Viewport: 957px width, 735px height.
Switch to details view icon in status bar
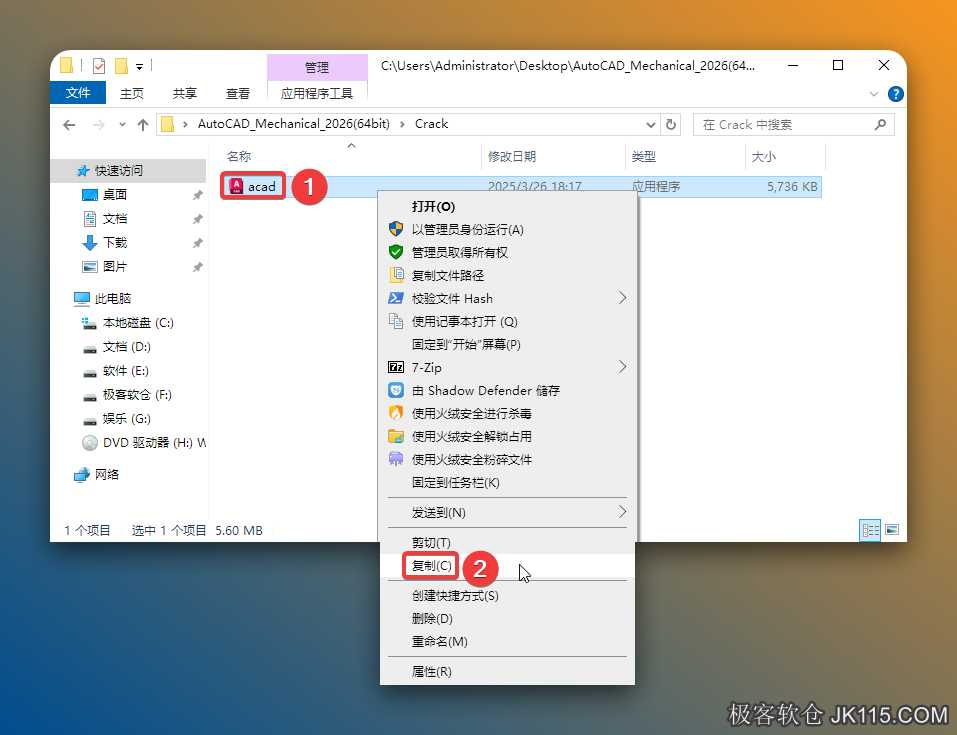(870, 530)
